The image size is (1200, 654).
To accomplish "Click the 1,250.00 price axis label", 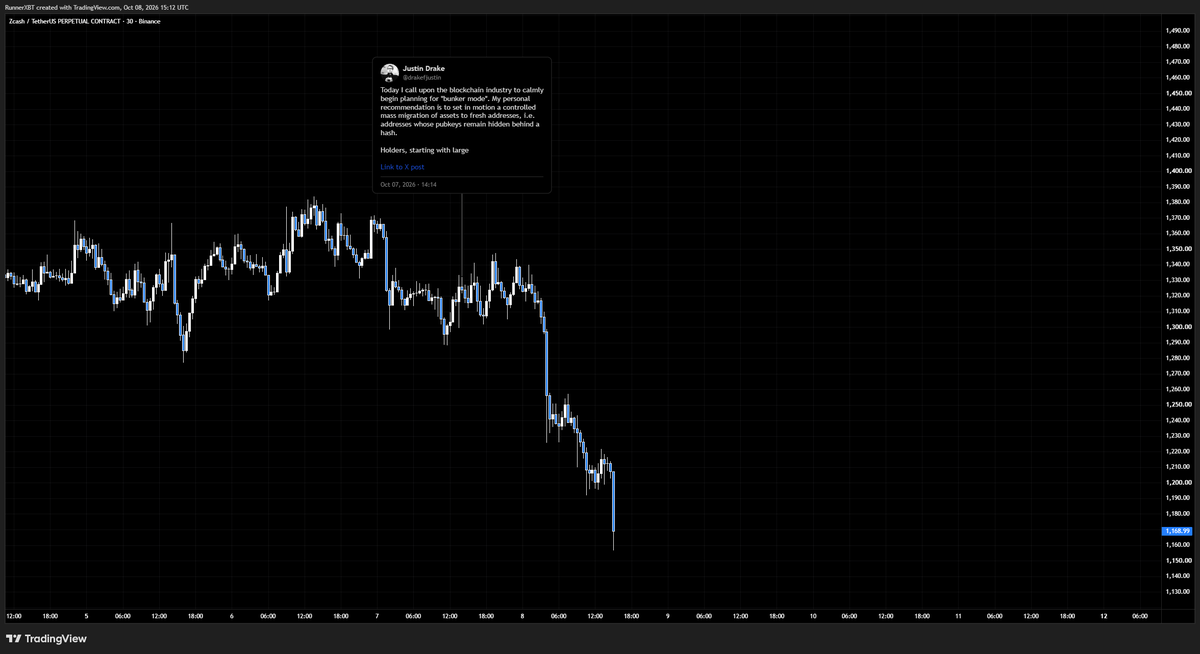I will tap(1176, 405).
